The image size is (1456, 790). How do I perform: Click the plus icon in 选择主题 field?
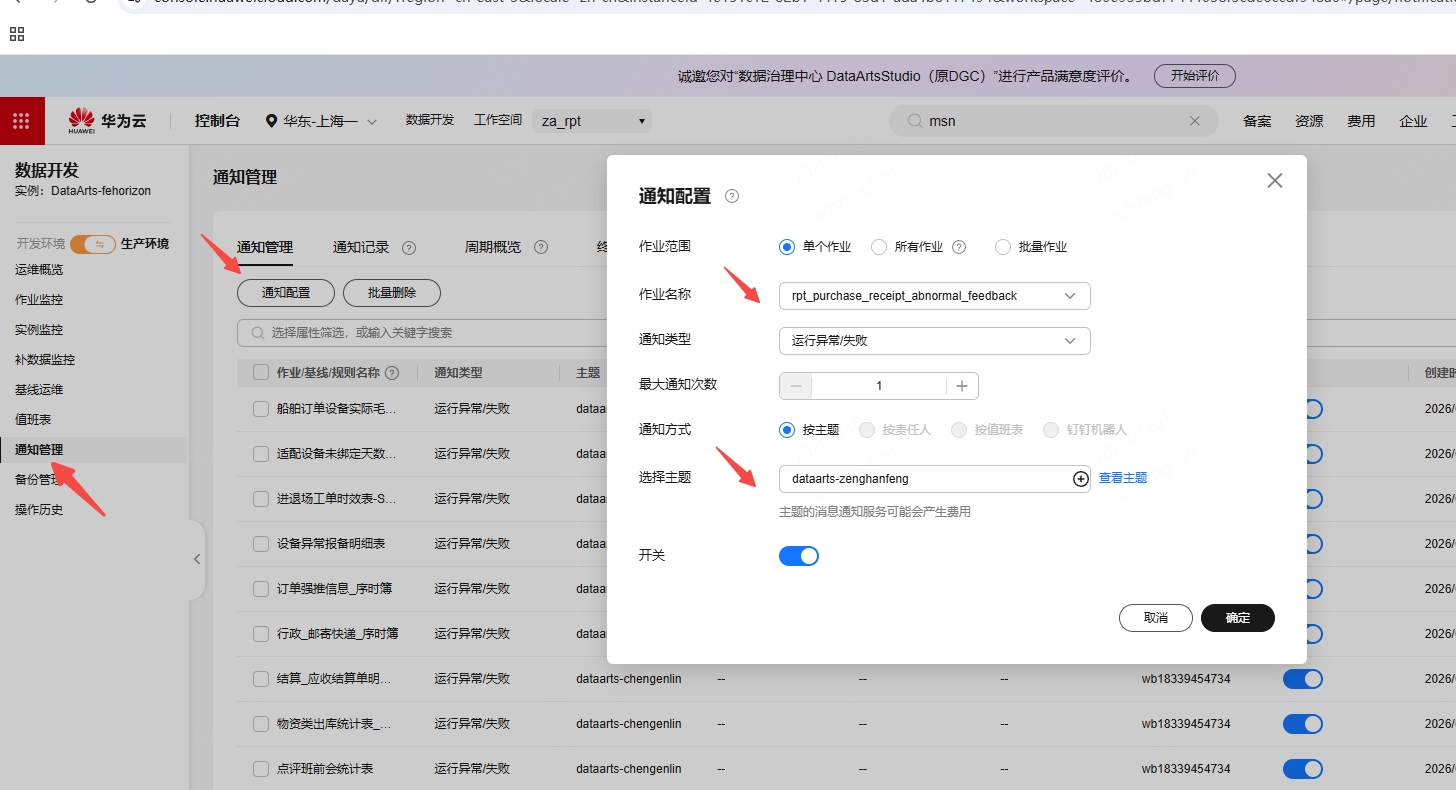point(1080,479)
